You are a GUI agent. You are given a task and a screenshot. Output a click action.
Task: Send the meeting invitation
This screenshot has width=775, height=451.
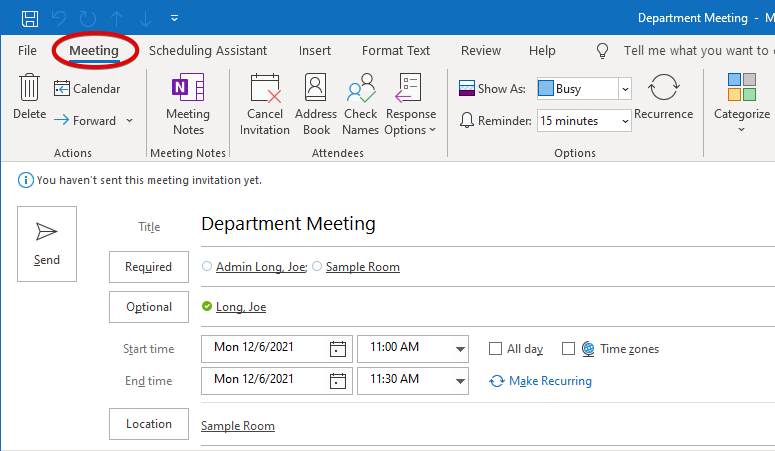47,243
